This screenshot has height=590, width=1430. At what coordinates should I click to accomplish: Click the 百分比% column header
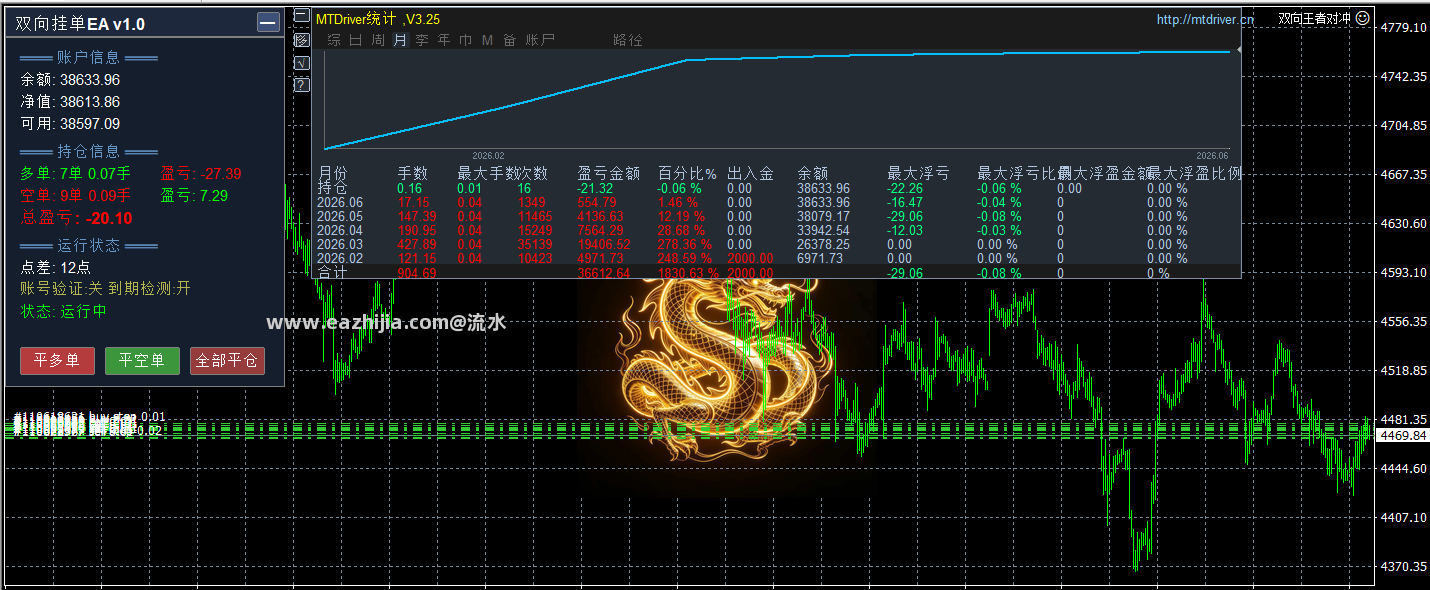tap(687, 173)
